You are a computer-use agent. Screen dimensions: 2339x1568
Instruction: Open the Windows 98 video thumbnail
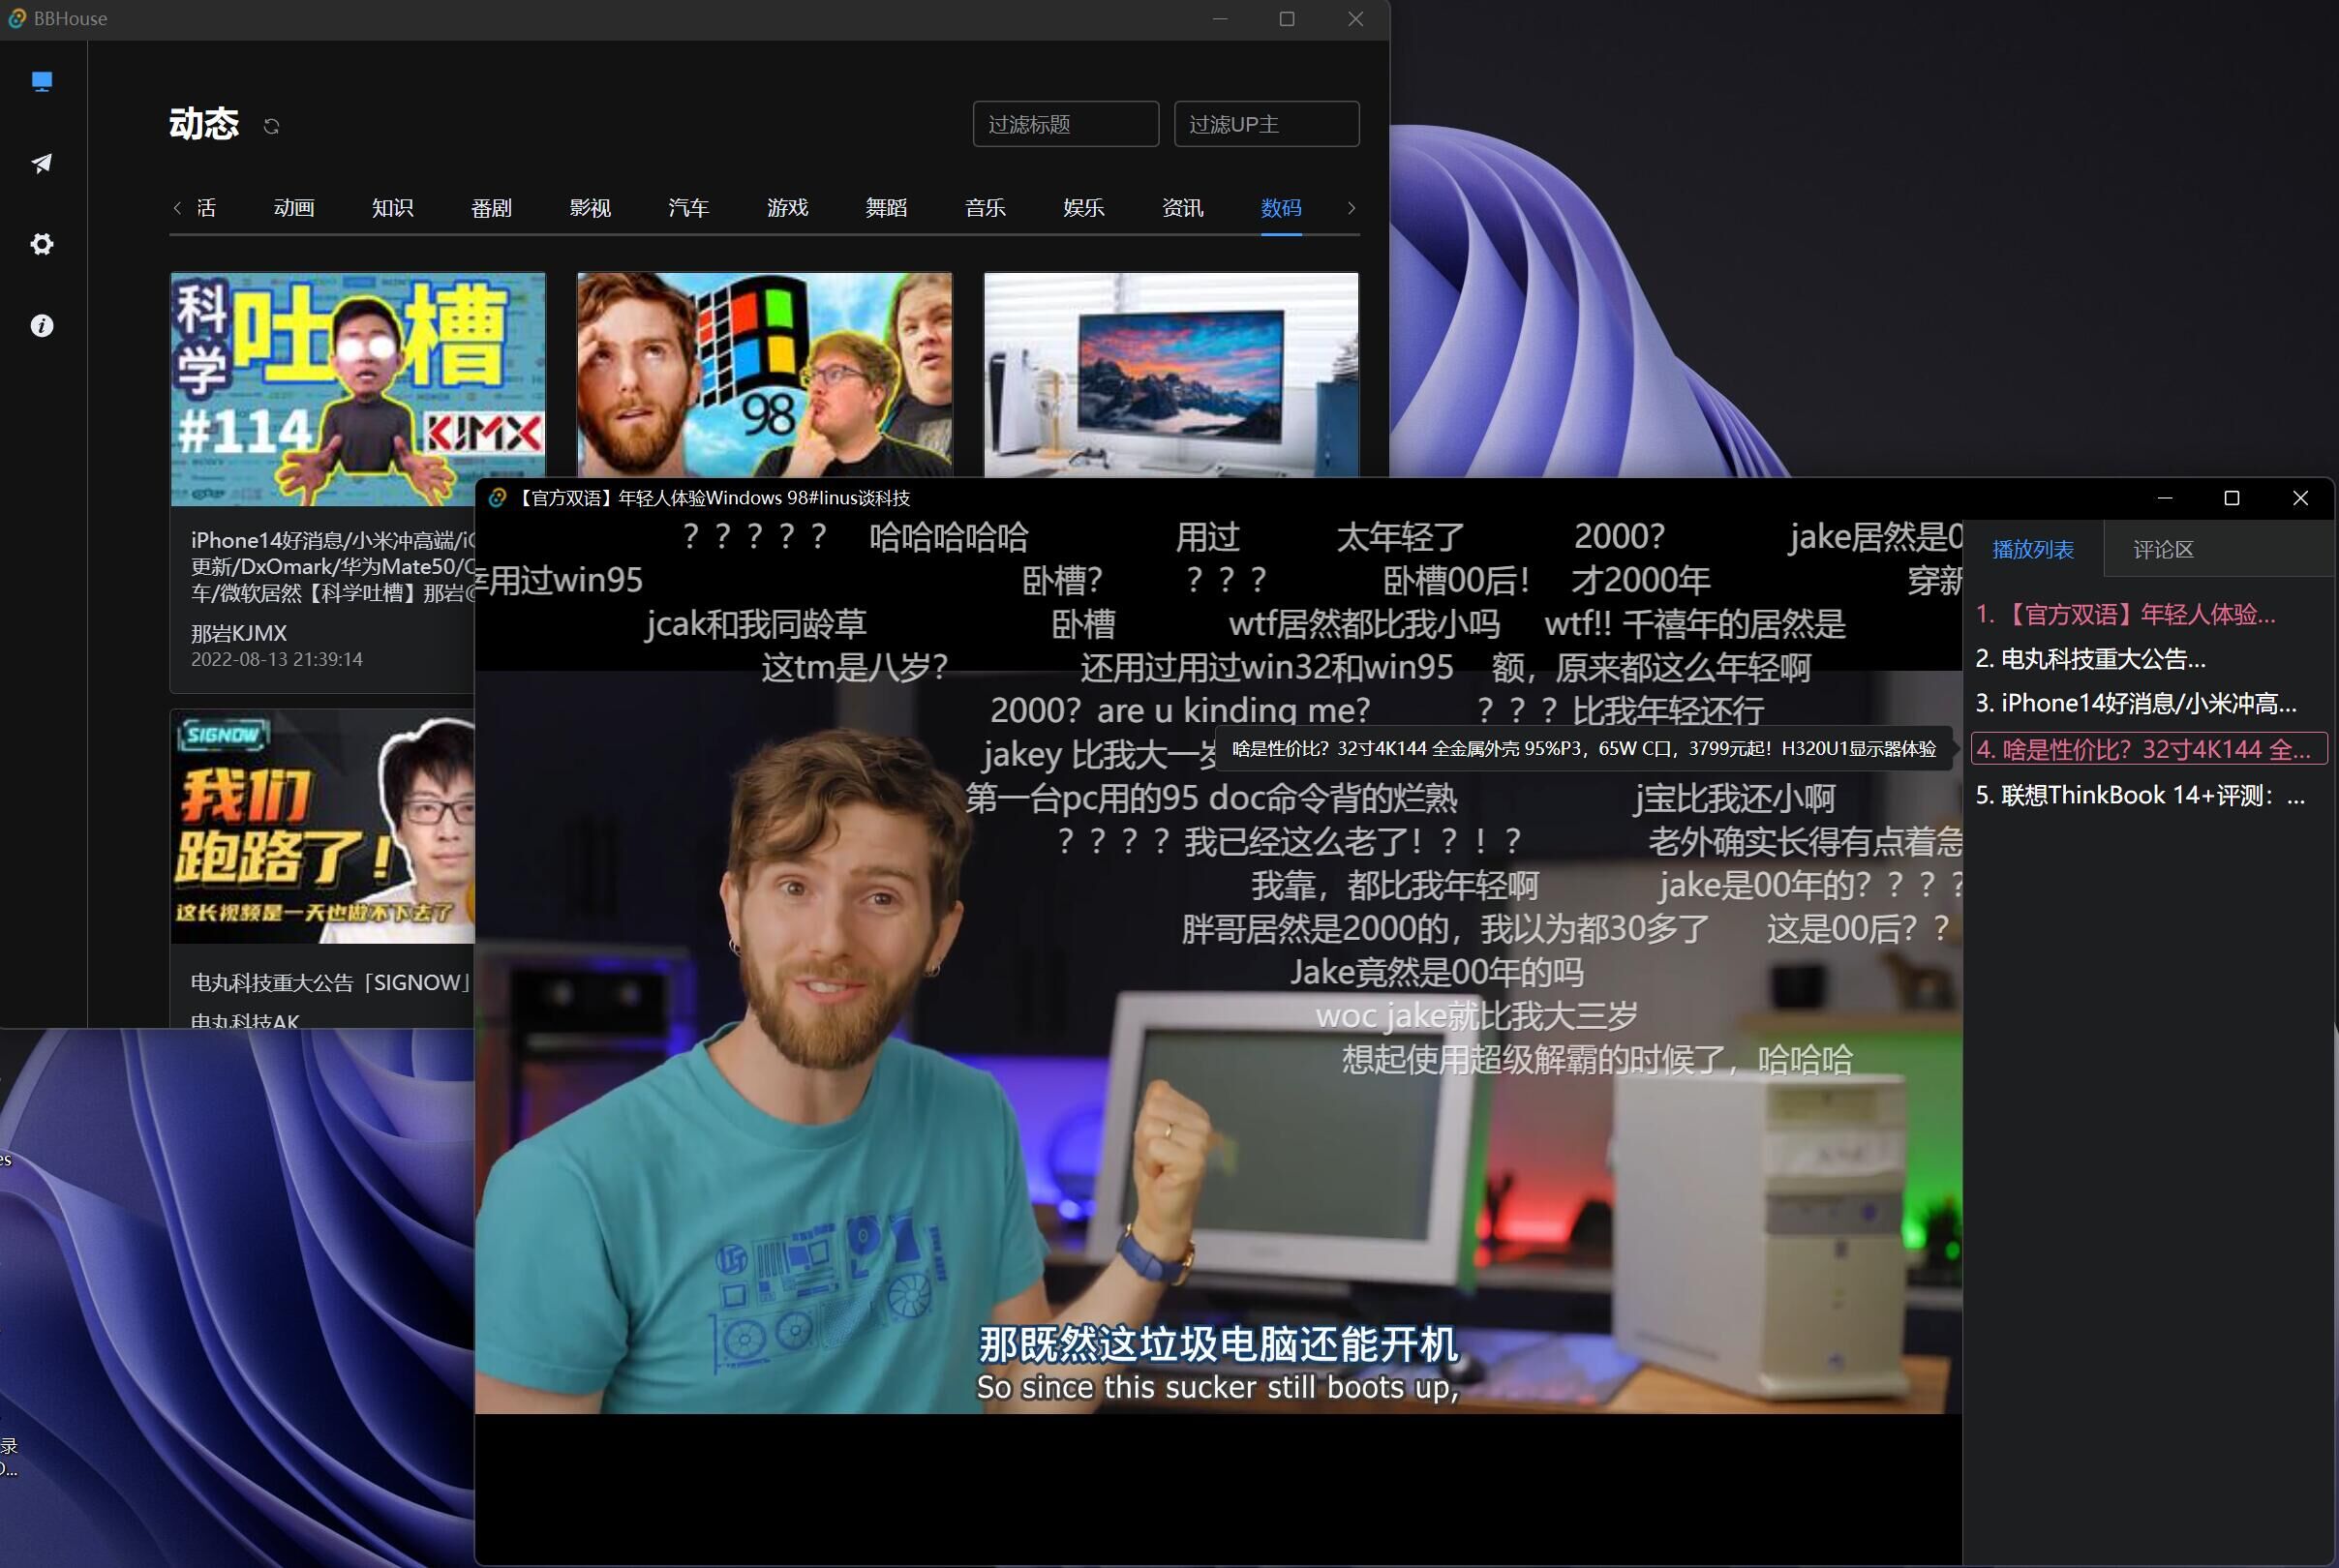point(764,375)
